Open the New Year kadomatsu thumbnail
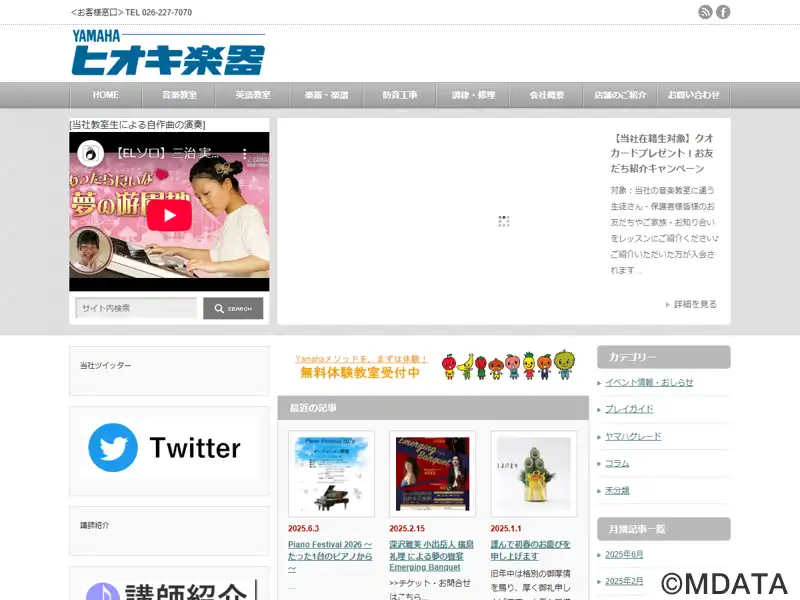Viewport: 800px width, 600px height. coord(534,474)
